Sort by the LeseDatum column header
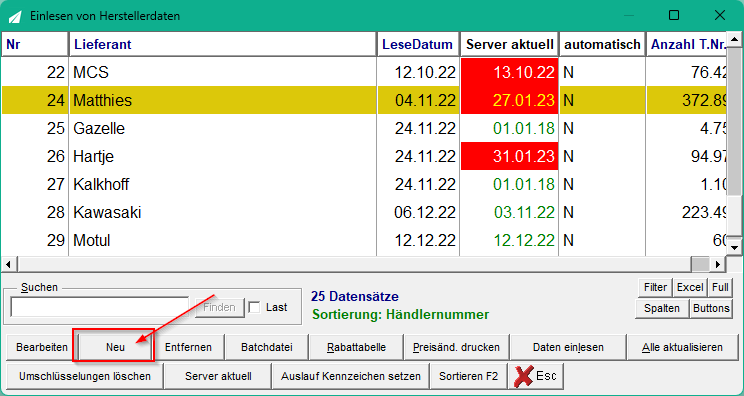This screenshot has width=744, height=396. [x=418, y=45]
